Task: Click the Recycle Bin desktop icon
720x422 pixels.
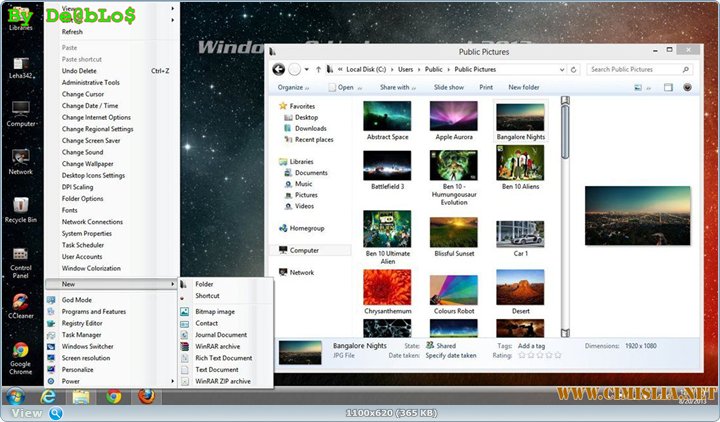Action: coord(20,203)
